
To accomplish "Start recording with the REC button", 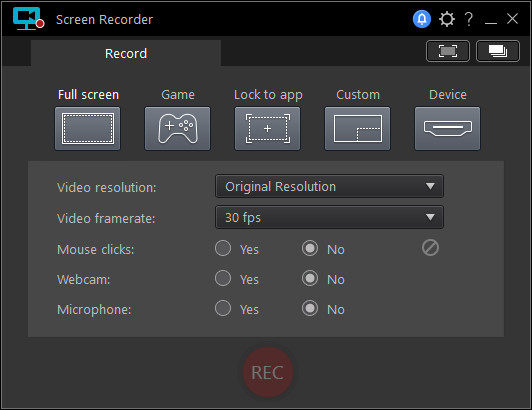I will point(268,372).
